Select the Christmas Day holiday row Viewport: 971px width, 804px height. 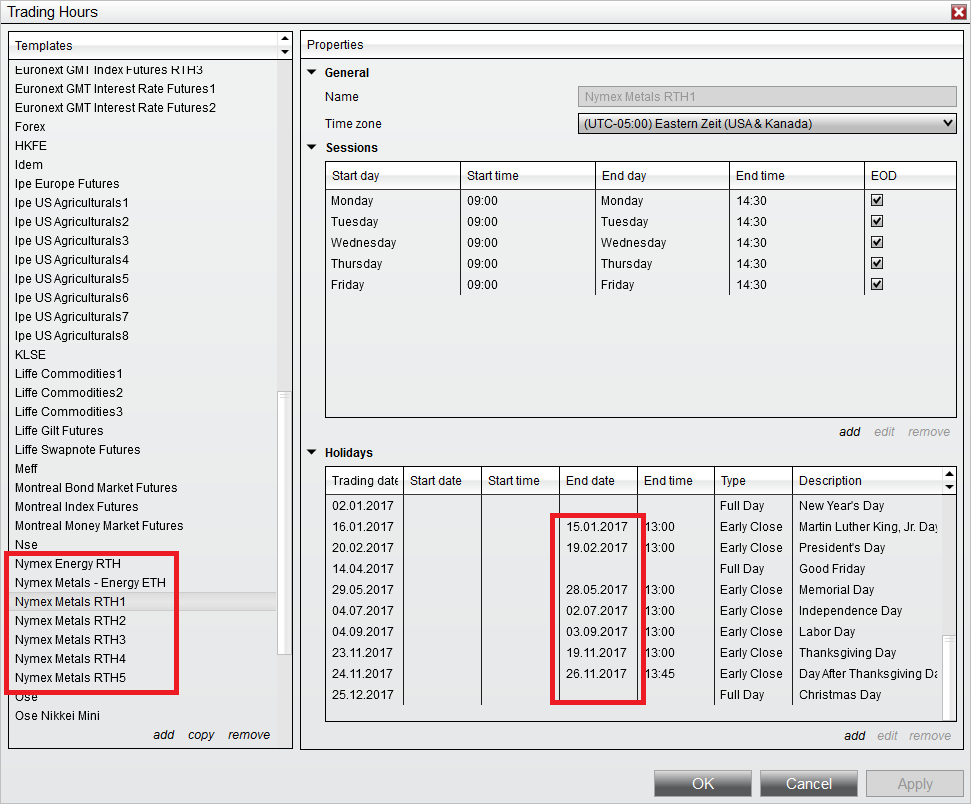click(x=633, y=694)
